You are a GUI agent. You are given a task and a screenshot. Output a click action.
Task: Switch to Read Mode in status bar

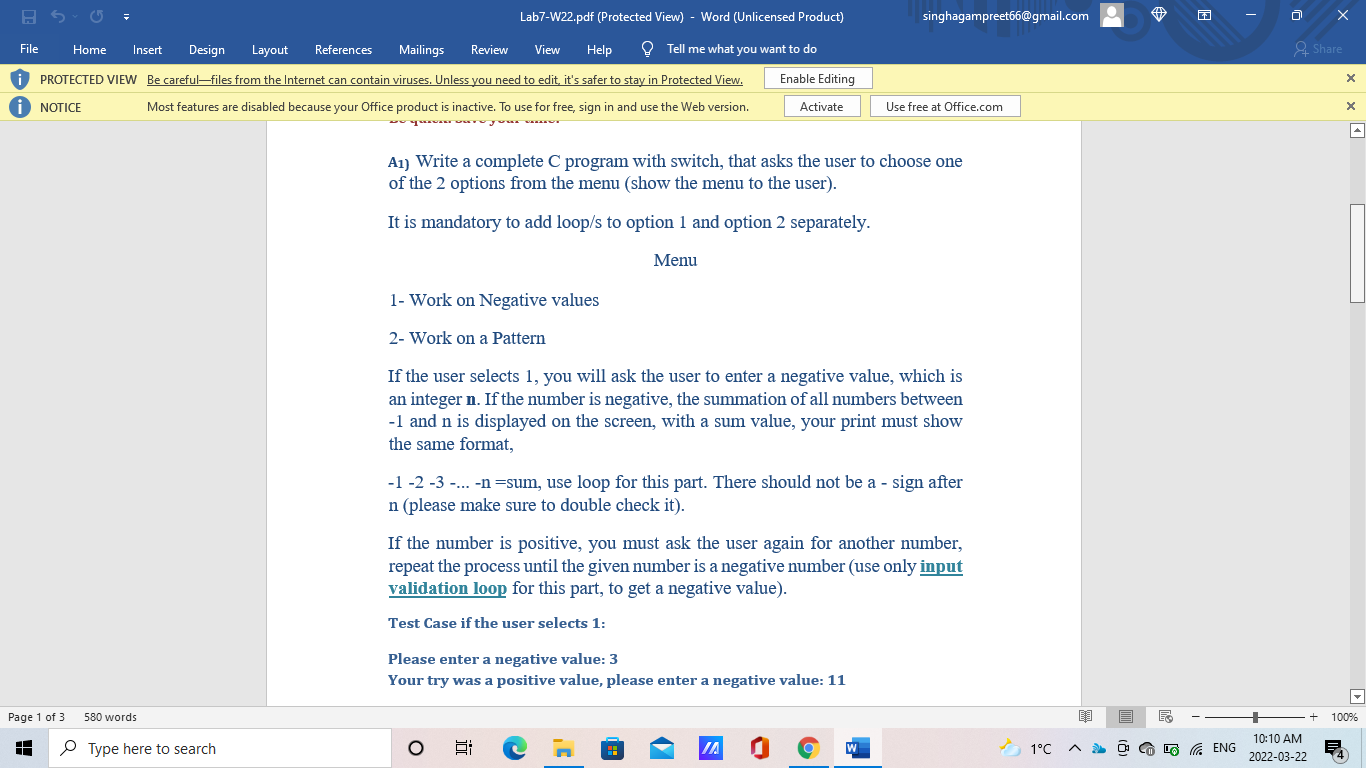pos(1086,716)
